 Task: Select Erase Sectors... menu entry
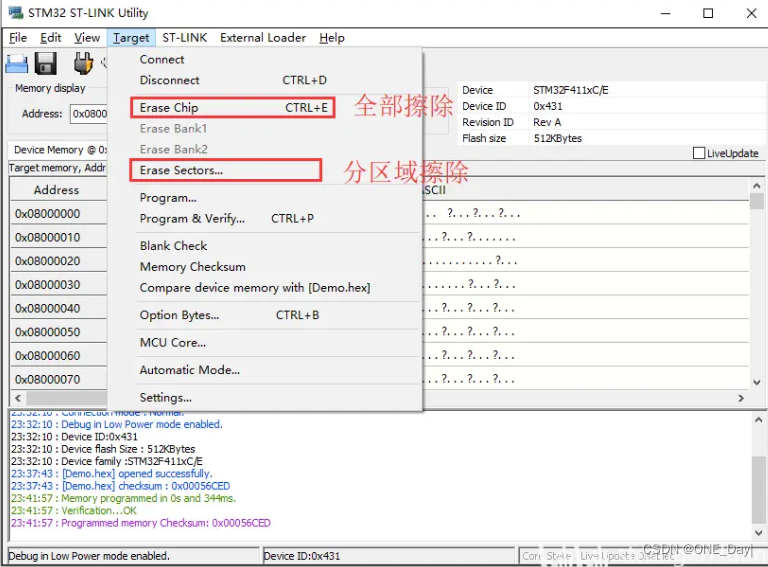(264, 170)
